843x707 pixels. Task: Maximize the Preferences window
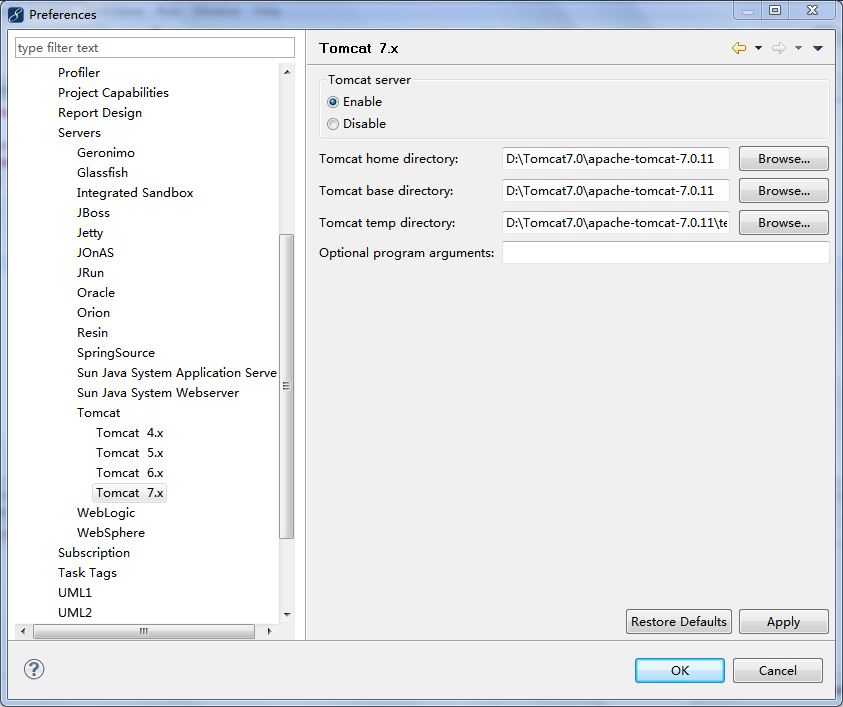point(775,10)
